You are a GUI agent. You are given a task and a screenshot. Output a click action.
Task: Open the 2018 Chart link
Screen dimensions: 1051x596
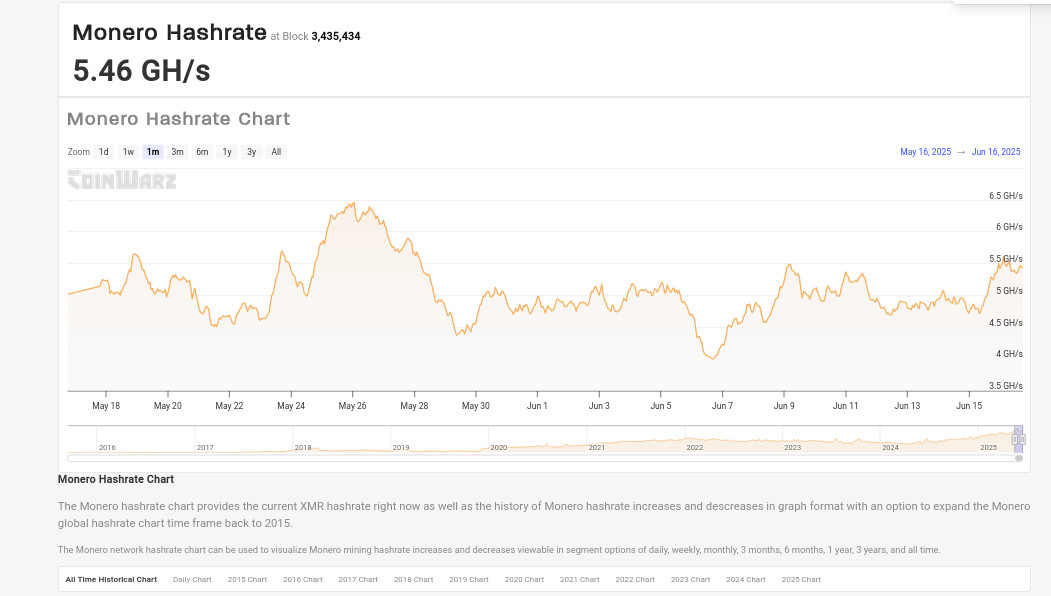[x=414, y=579]
